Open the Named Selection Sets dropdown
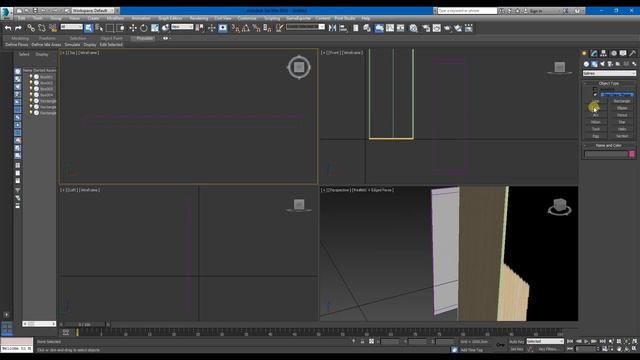This screenshot has height=360, width=640. pos(305,27)
